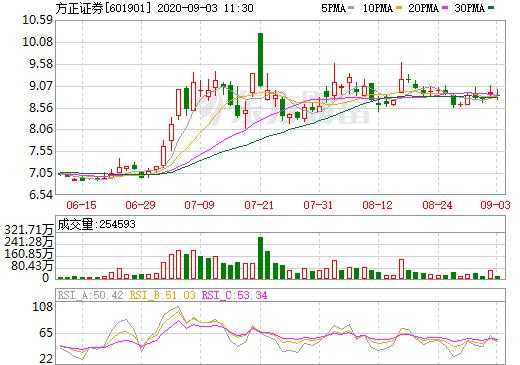Click the 20PMA legend label

423,8
